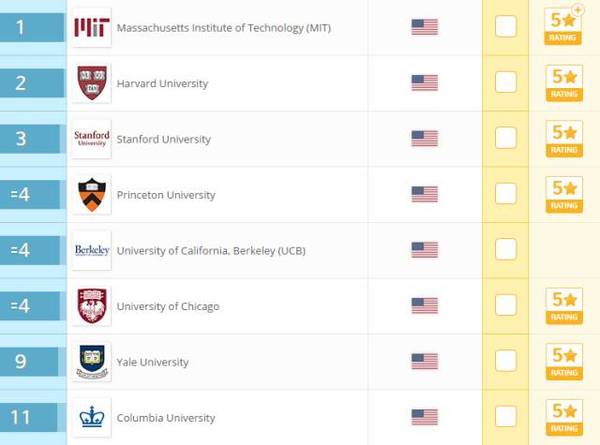Screen dimensions: 600x445
Task: Click the Columbia University crown logo
Action: click(x=92, y=417)
